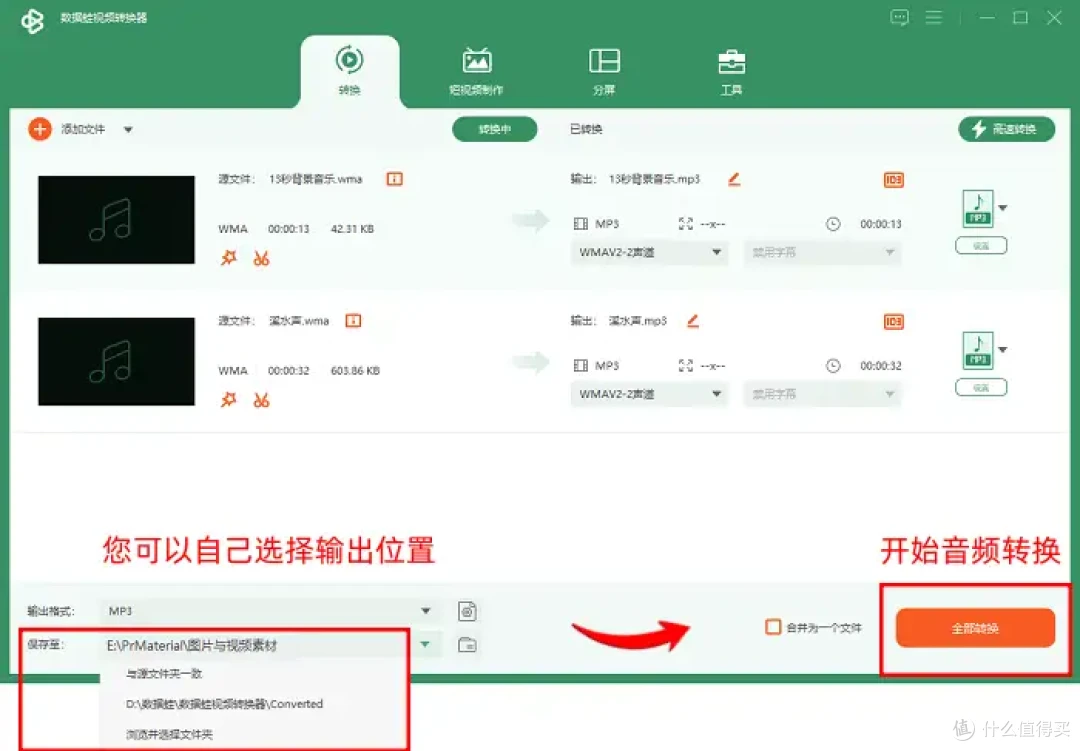The image size is (1080, 751).
Task: Open info for 溪水声.wma source file
Action: point(353,320)
